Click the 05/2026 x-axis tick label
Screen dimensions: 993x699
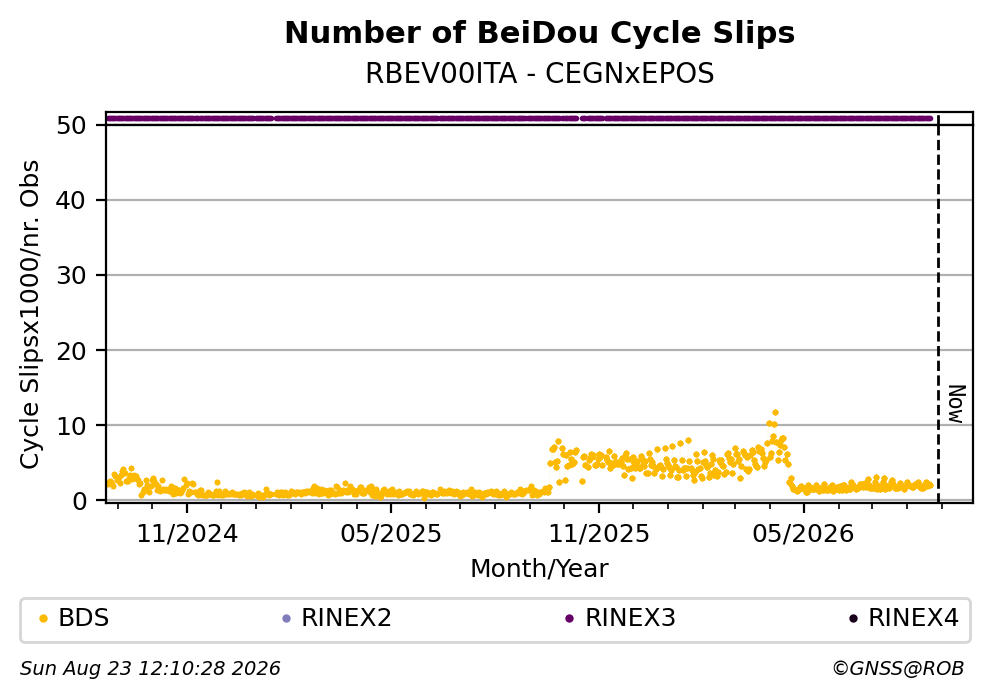[803, 534]
